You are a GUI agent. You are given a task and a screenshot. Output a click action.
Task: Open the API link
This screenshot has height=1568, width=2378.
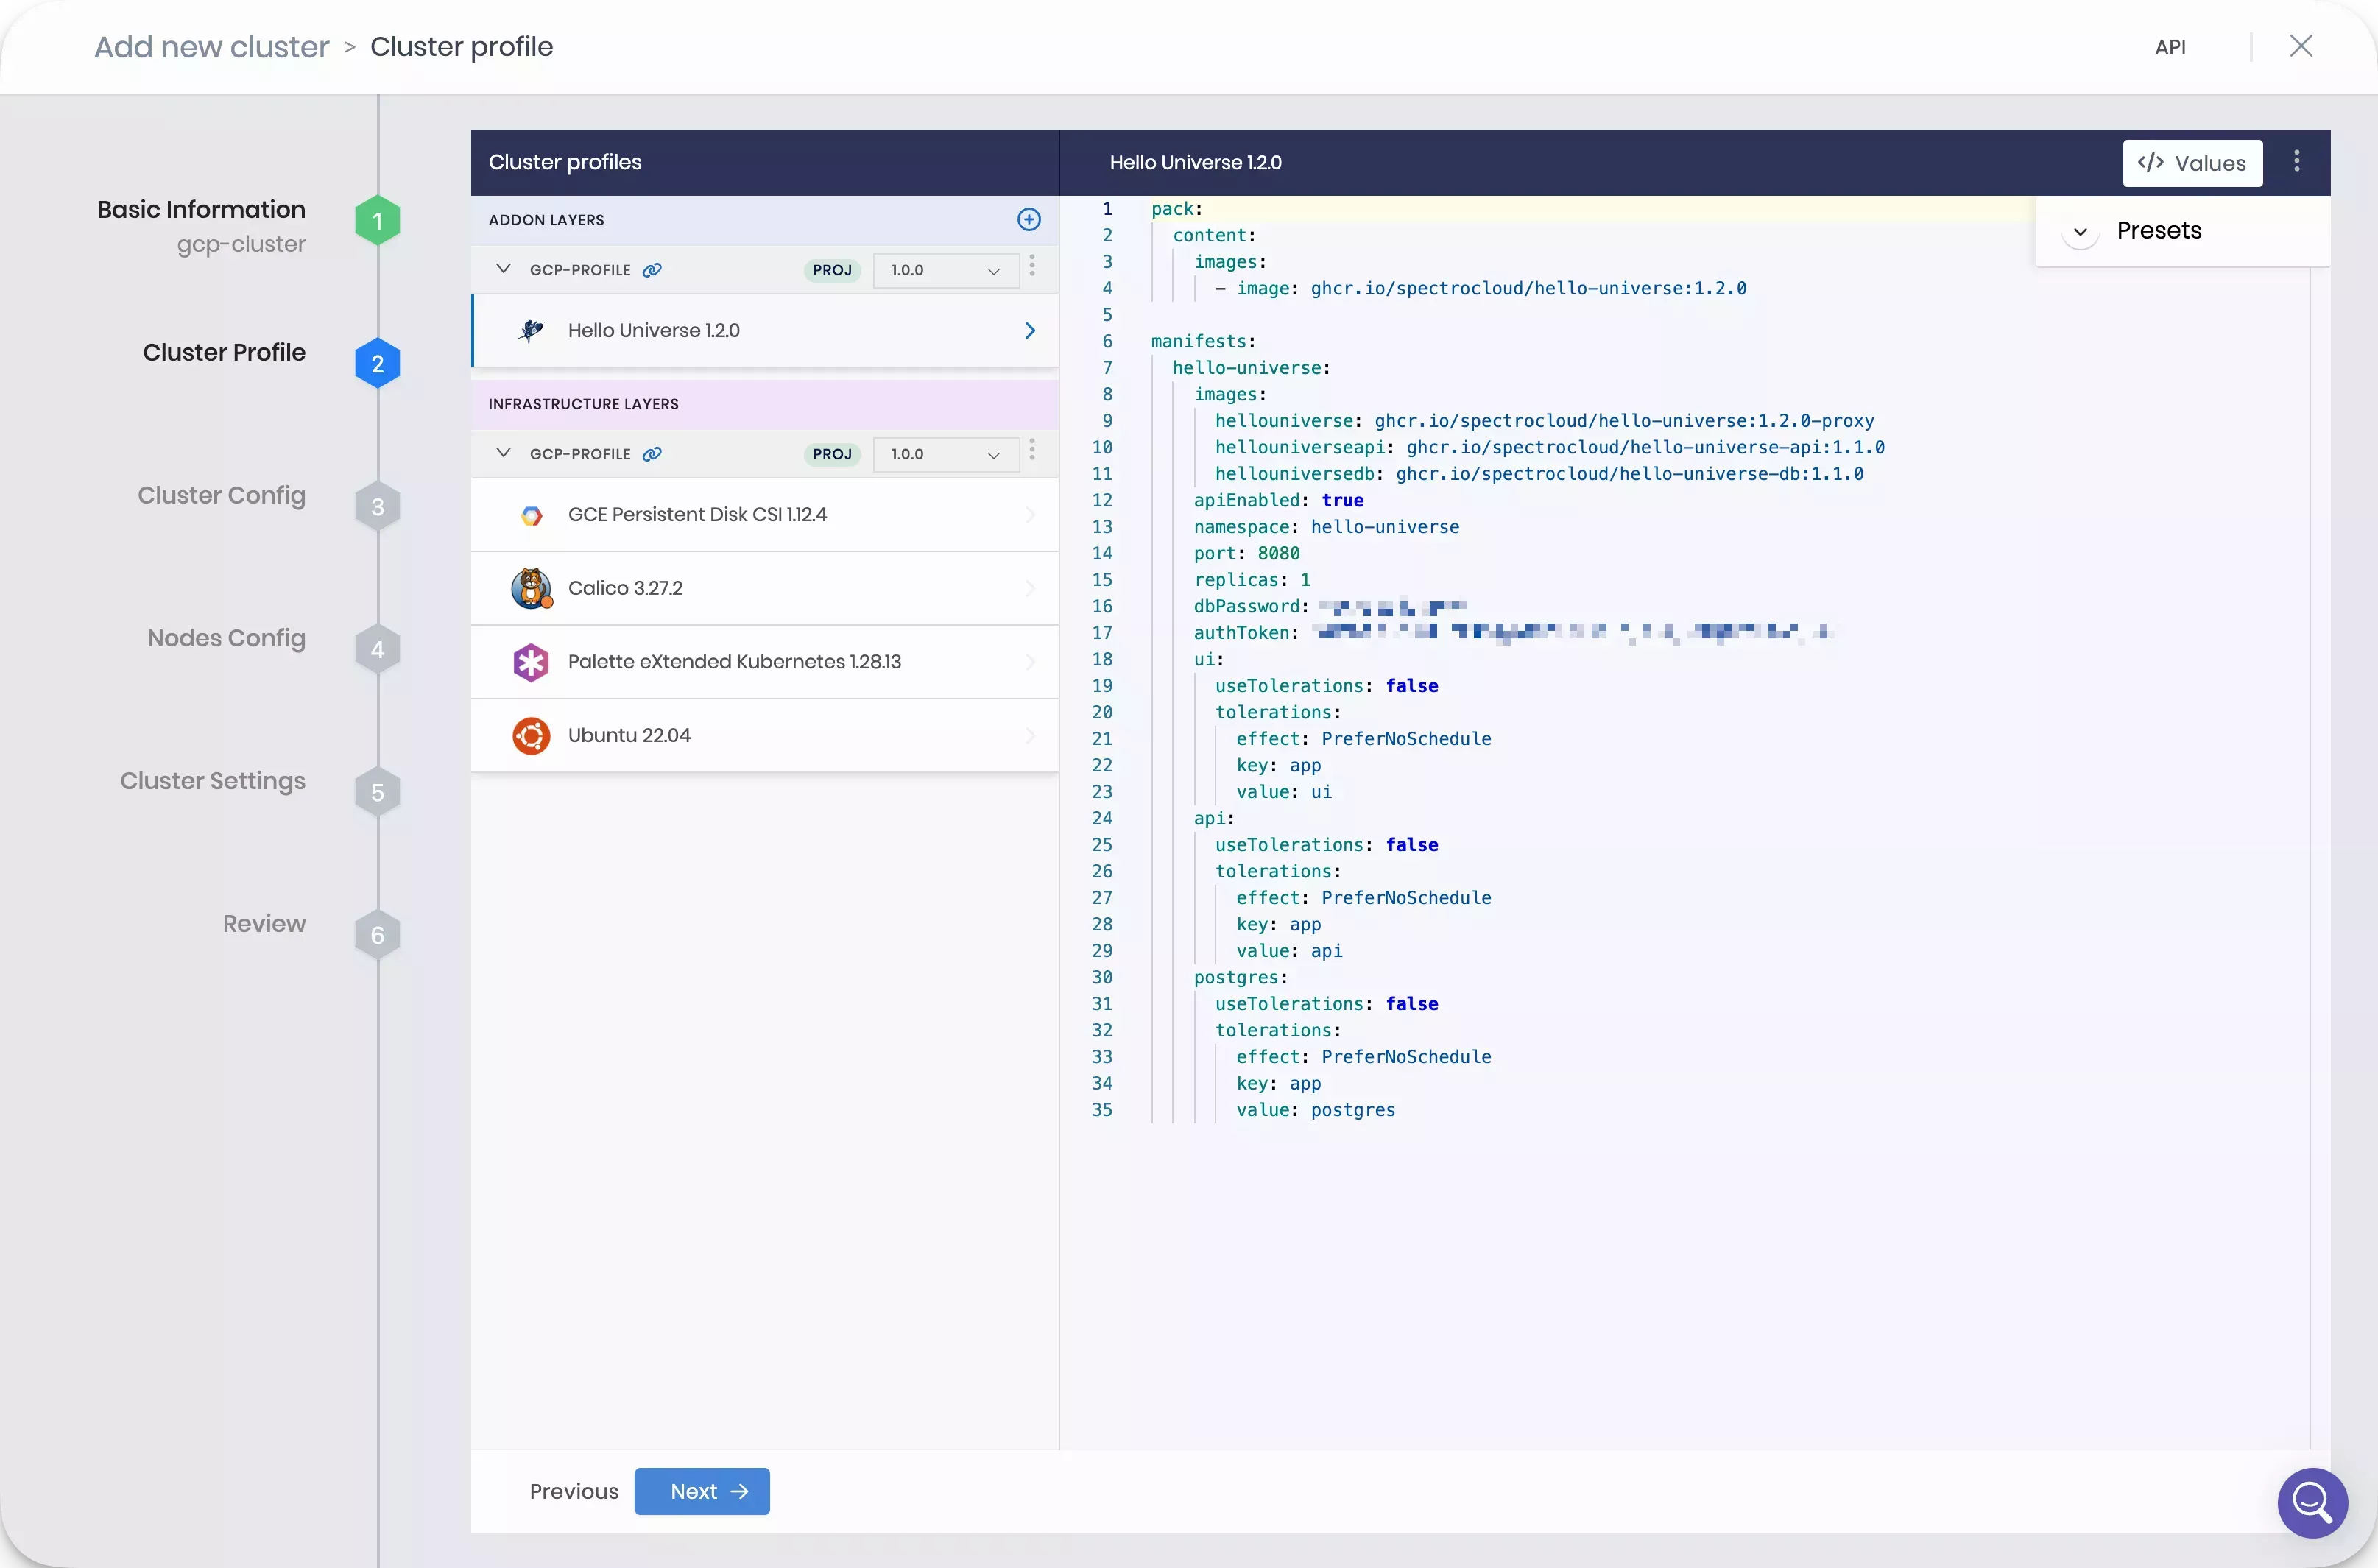[2171, 46]
